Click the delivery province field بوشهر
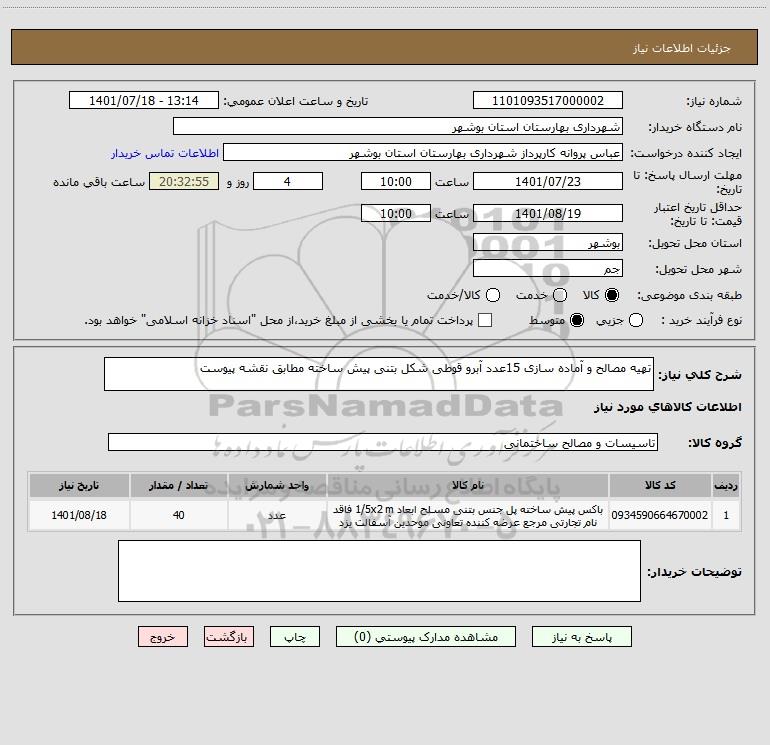The width and height of the screenshot is (770, 745). coord(548,243)
